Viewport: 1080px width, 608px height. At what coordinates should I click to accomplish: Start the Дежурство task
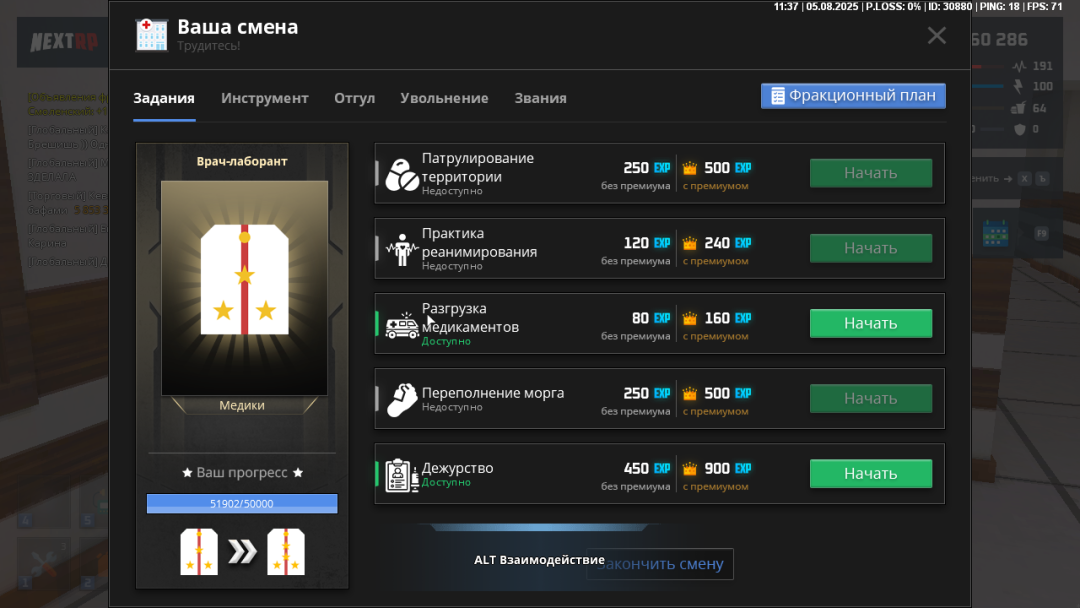(x=871, y=473)
